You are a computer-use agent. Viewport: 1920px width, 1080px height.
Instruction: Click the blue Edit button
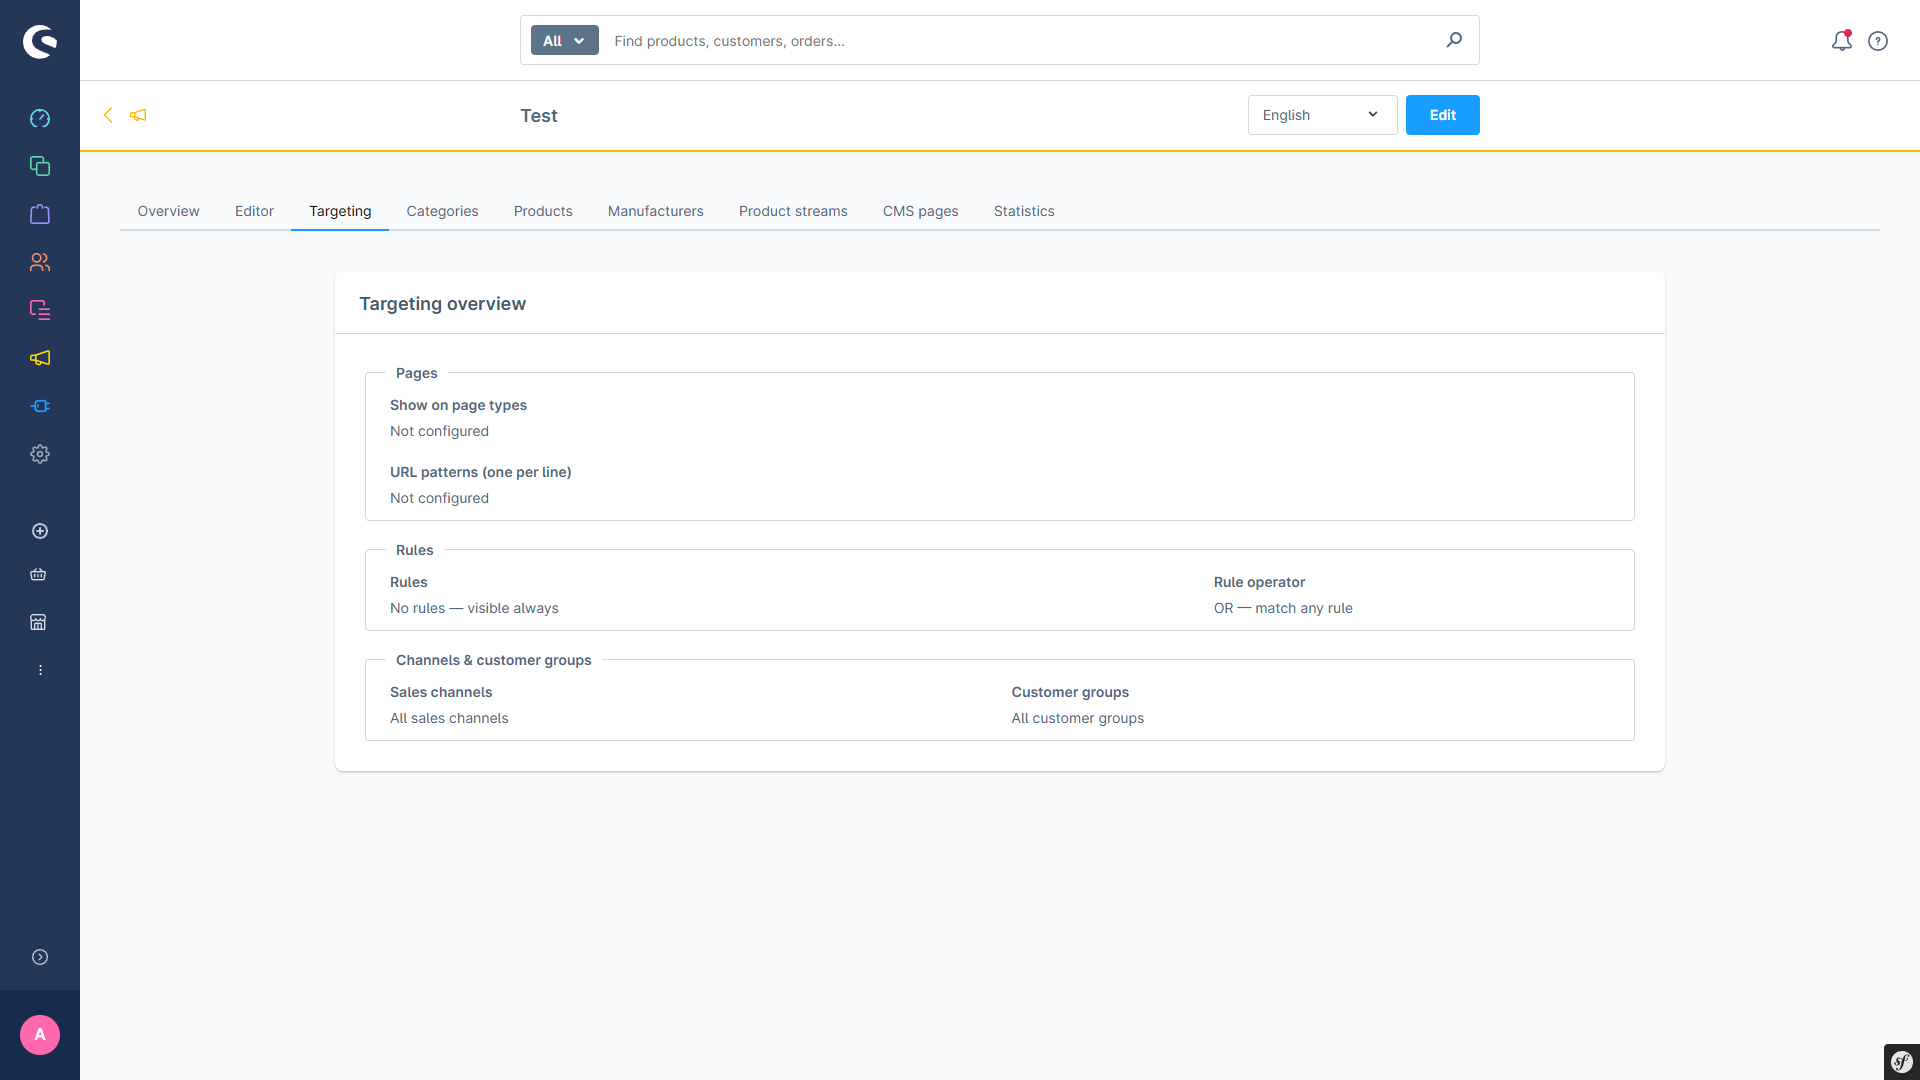click(1442, 115)
